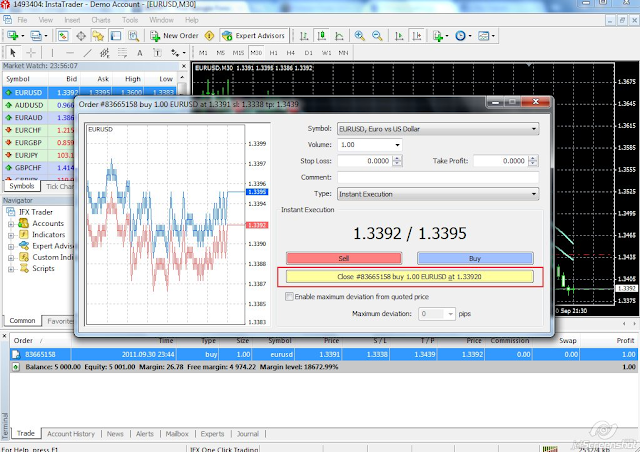Switch chart to Bar Chart icon
640x452 pixels.
coord(304,36)
